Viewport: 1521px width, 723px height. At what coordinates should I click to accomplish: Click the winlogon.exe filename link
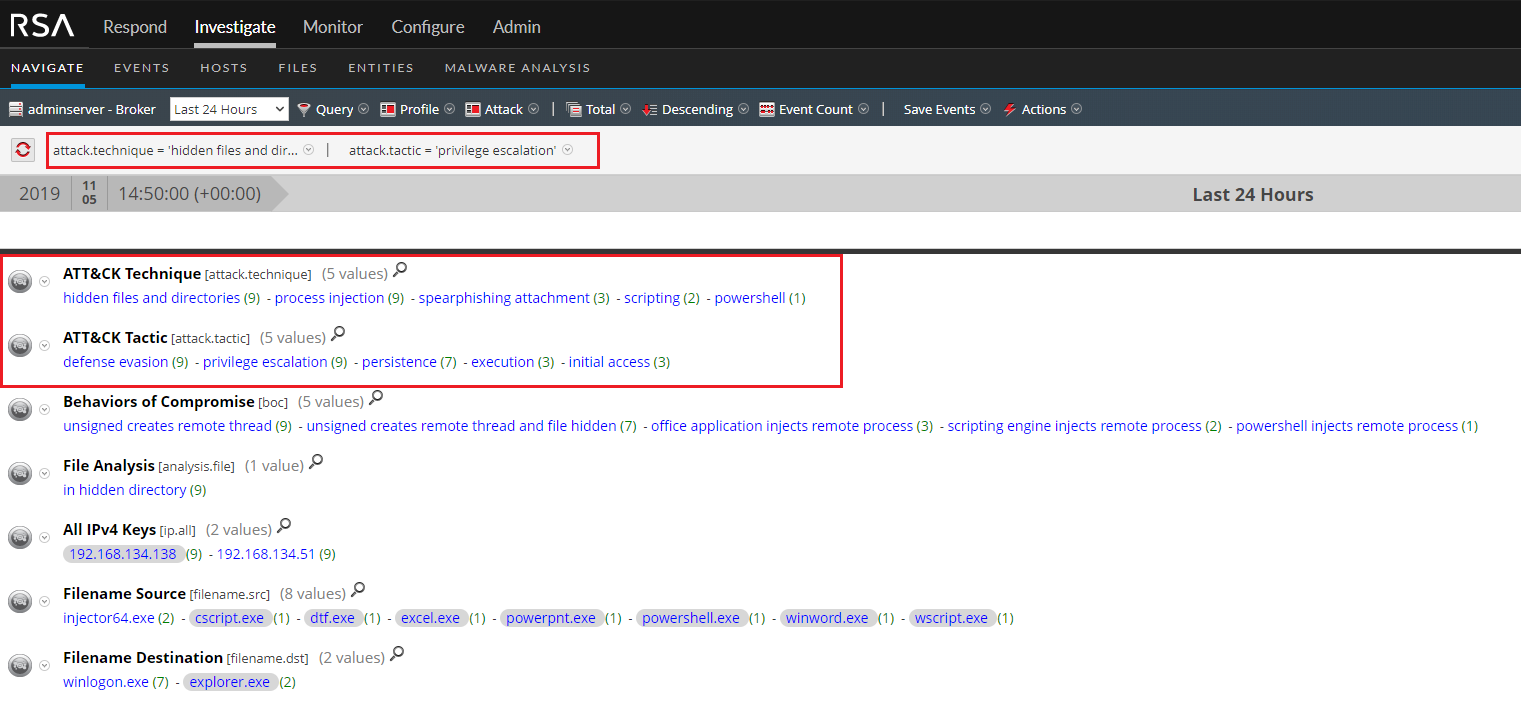coord(106,682)
